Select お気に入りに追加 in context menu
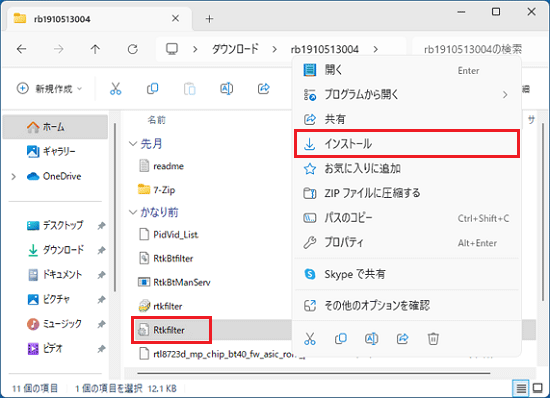Screen dimensions: 550x398 pos(407,169)
